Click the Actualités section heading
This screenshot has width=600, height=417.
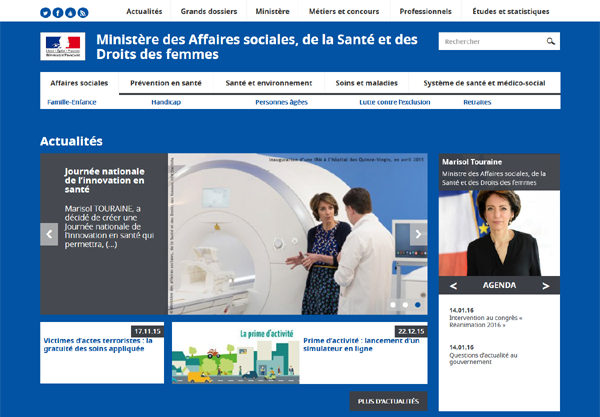click(71, 141)
